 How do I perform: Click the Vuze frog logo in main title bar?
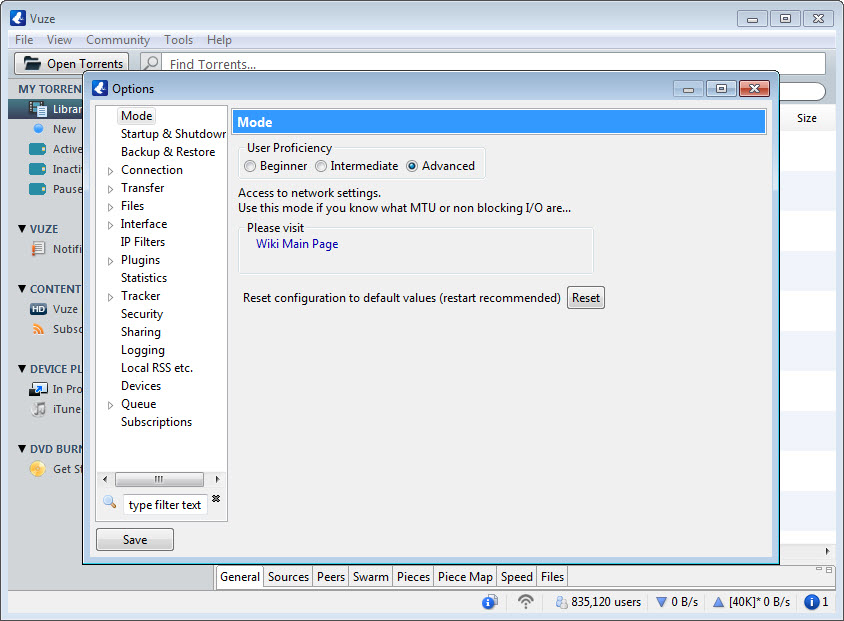18,18
